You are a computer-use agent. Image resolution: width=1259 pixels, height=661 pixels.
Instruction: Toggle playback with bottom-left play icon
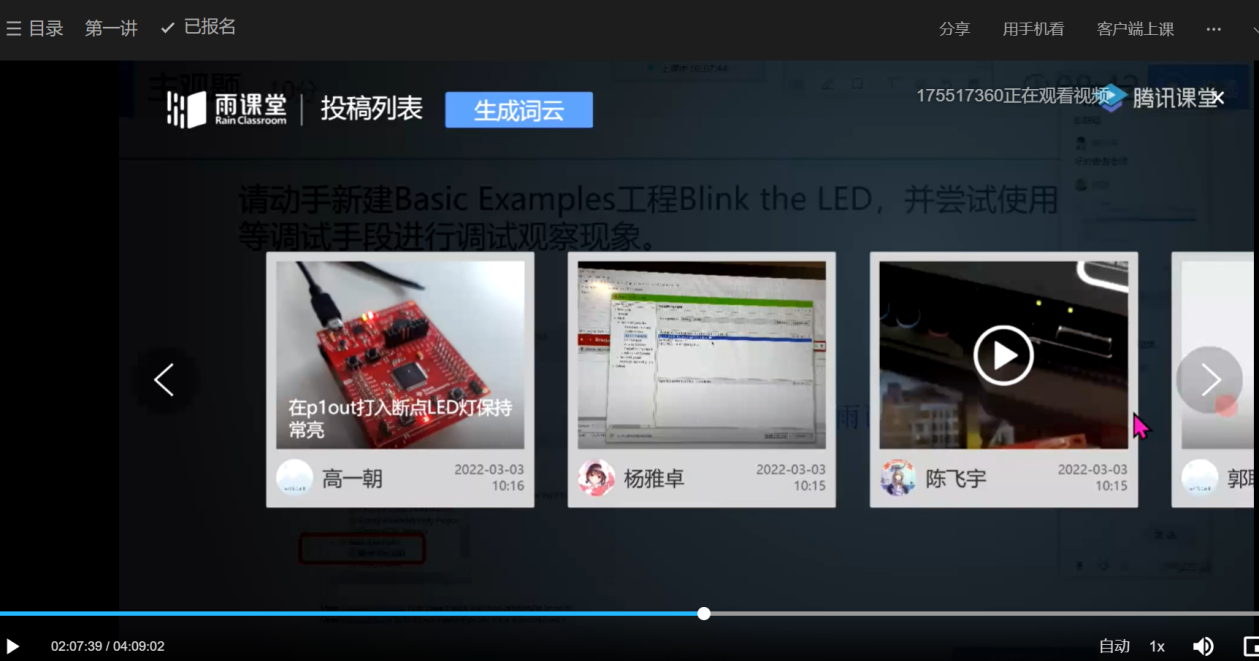11,645
